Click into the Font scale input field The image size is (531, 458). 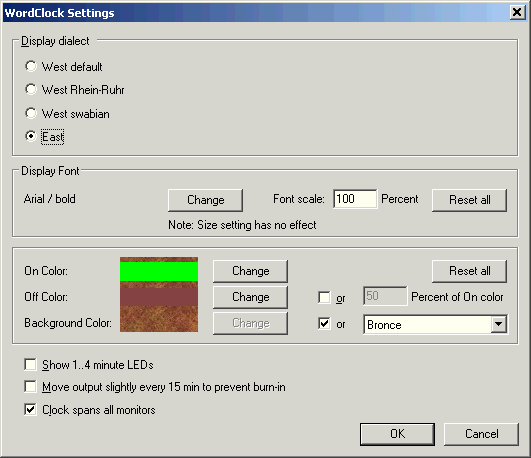click(355, 199)
